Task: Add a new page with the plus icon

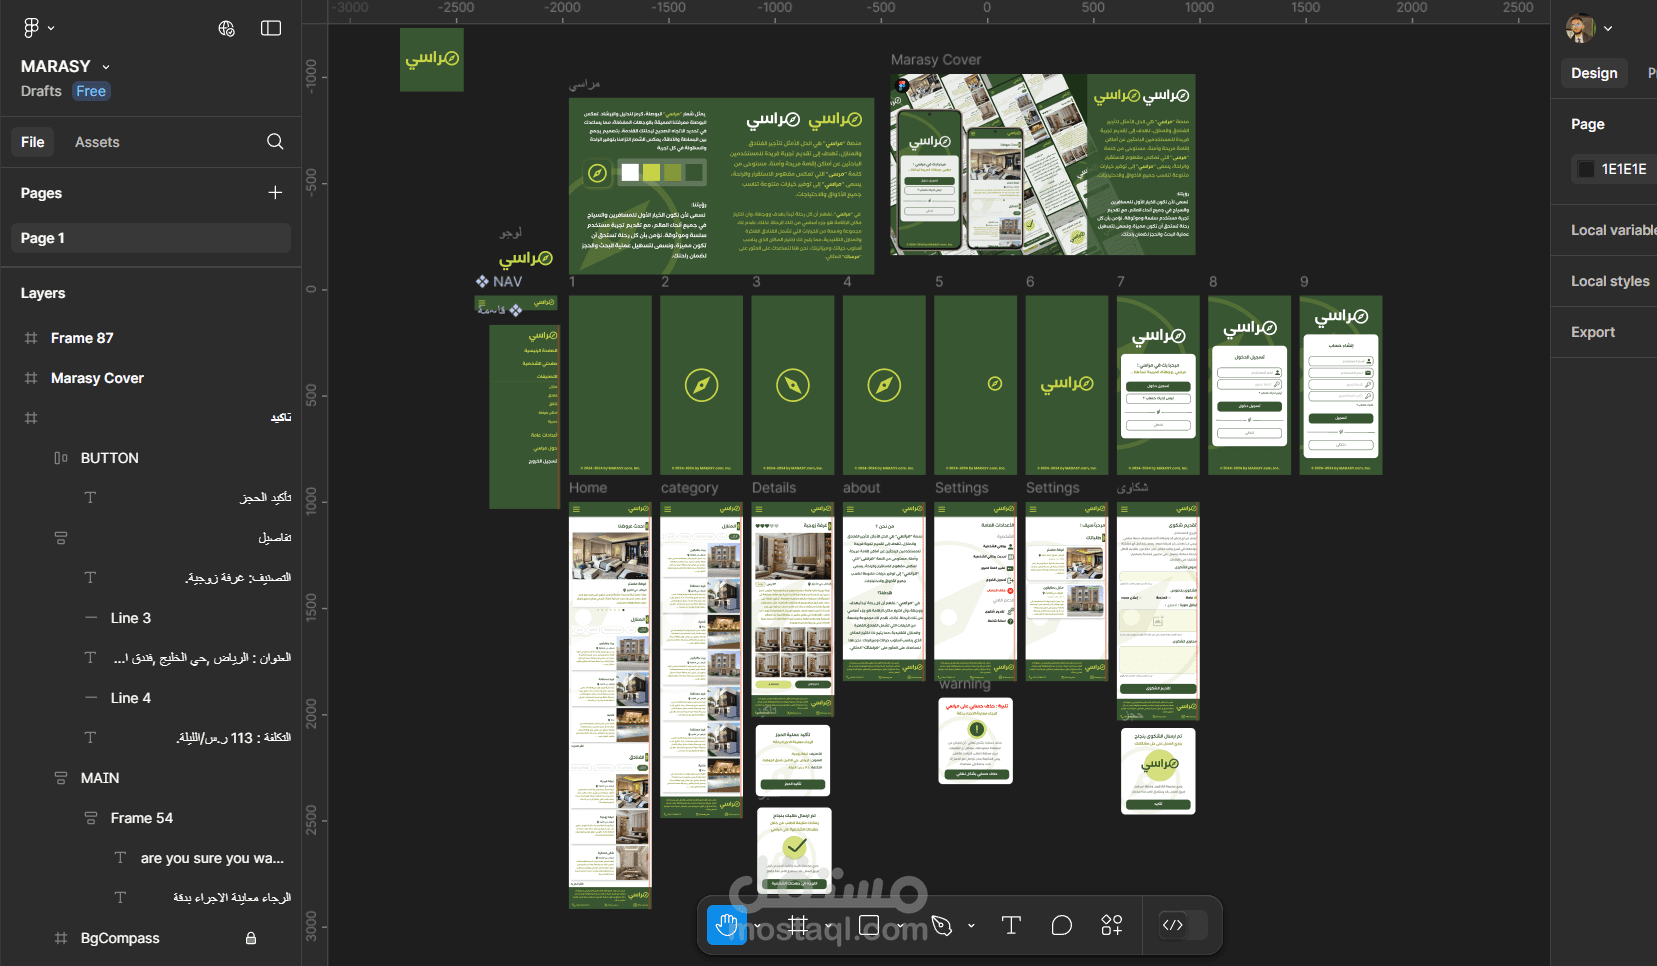Action: point(275,192)
